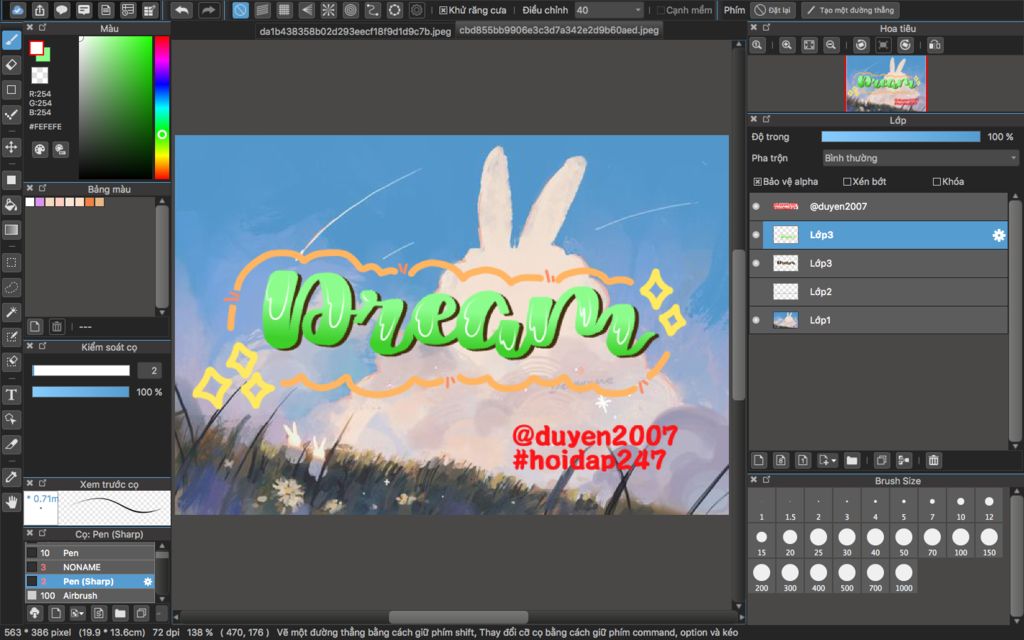Open settings gear on selected Lớp3 layer
This screenshot has width=1024, height=640.
click(999, 235)
